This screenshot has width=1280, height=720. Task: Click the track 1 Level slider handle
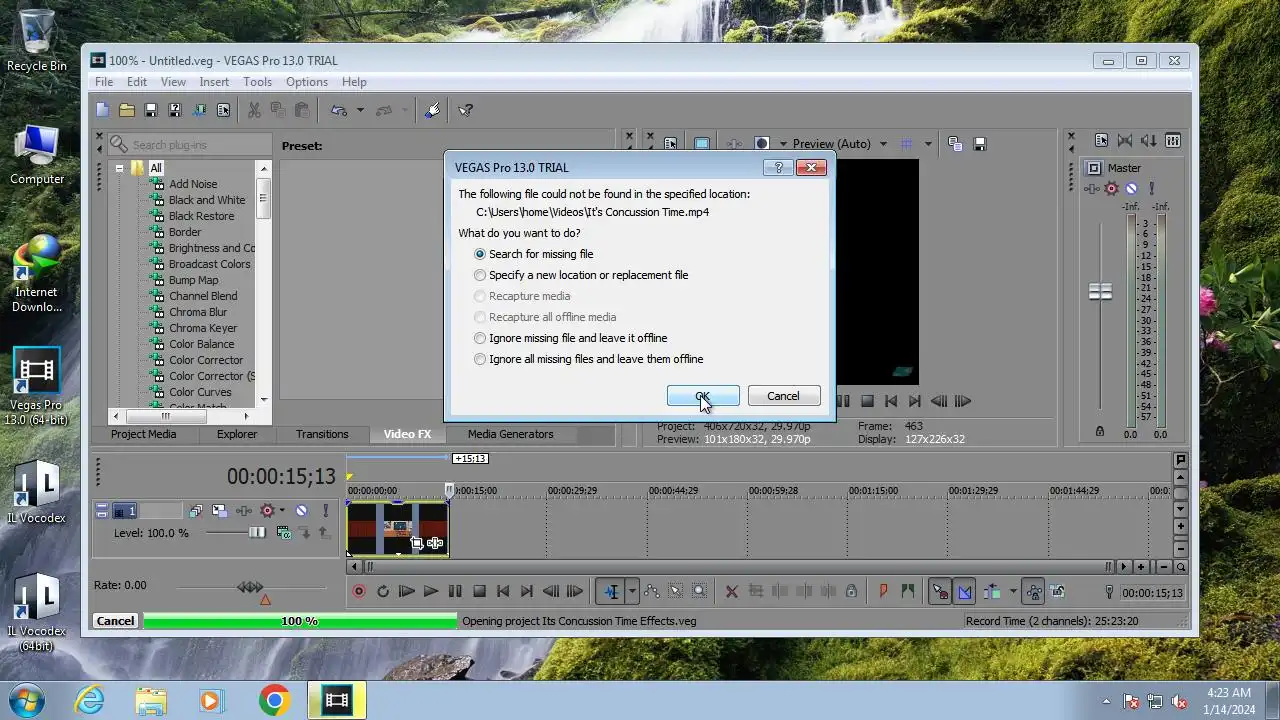(257, 532)
